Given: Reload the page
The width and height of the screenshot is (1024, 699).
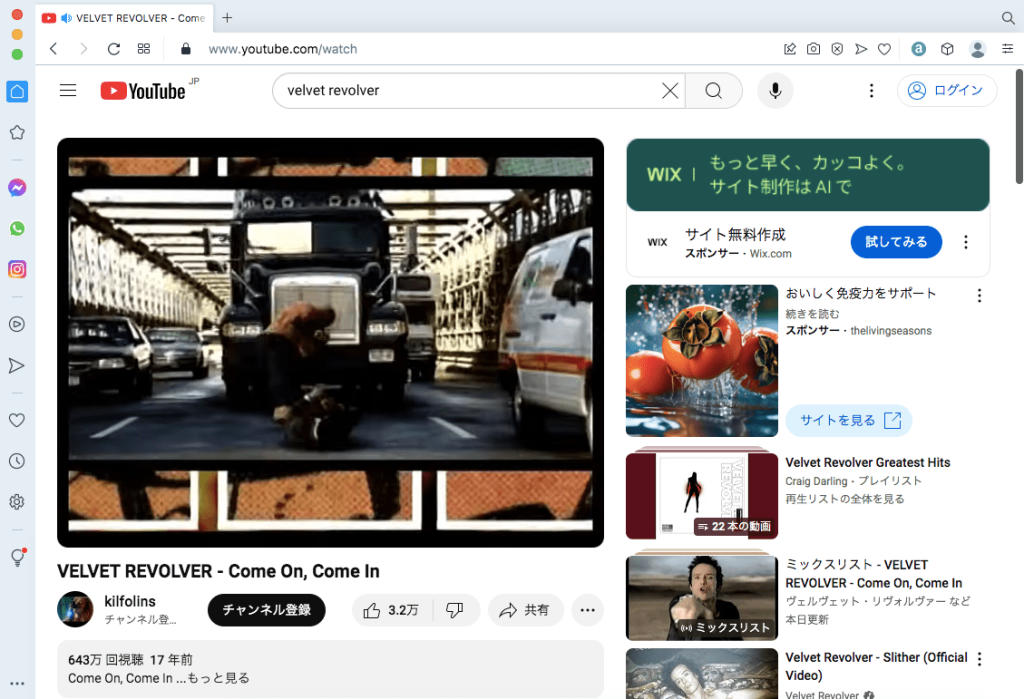Looking at the screenshot, I should coord(114,49).
